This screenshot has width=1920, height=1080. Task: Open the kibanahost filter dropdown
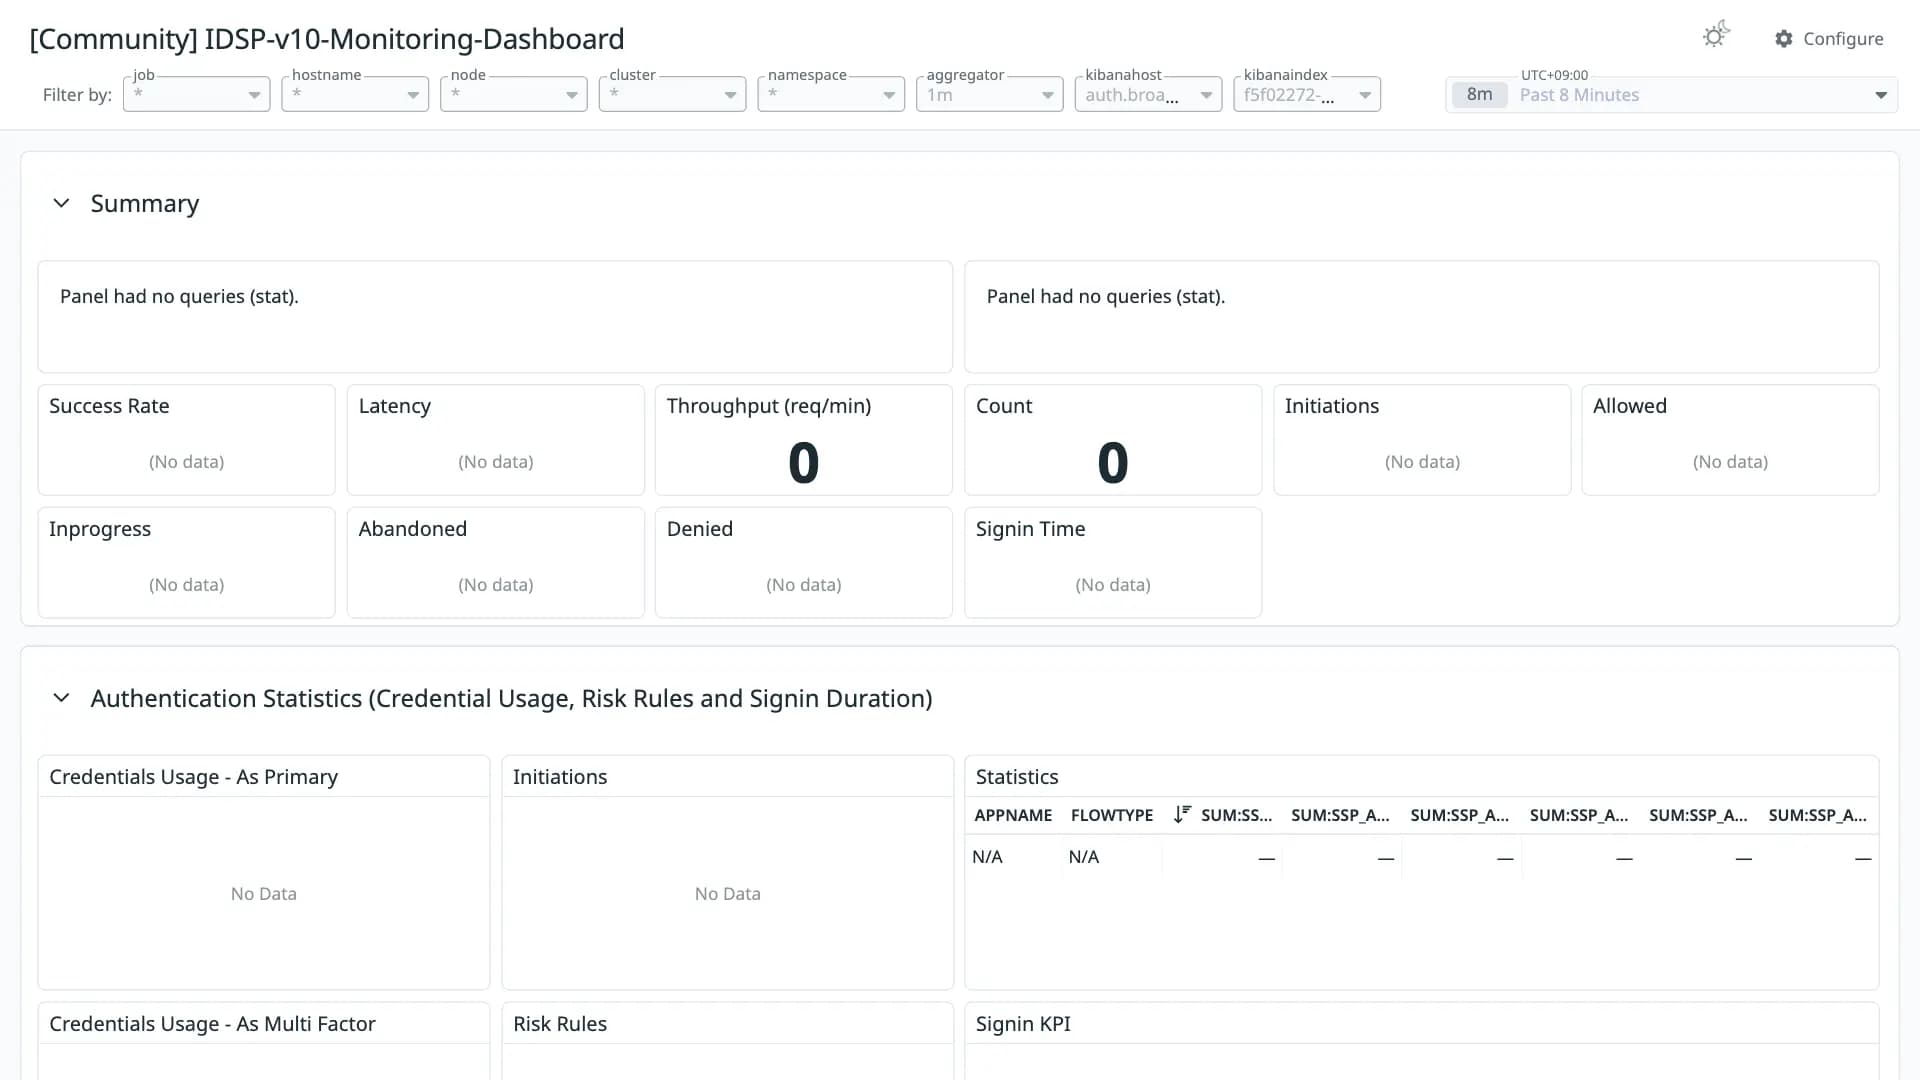(1148, 95)
